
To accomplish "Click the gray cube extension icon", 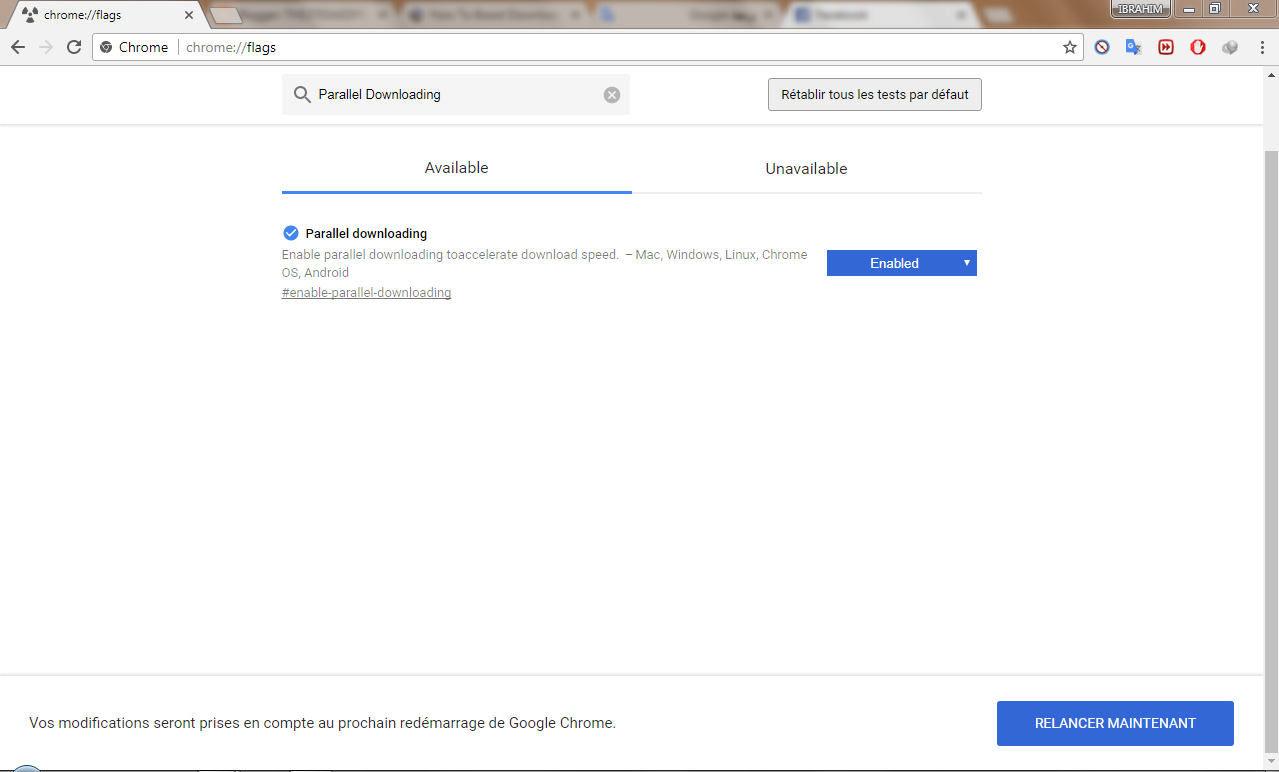I will [x=1230, y=47].
